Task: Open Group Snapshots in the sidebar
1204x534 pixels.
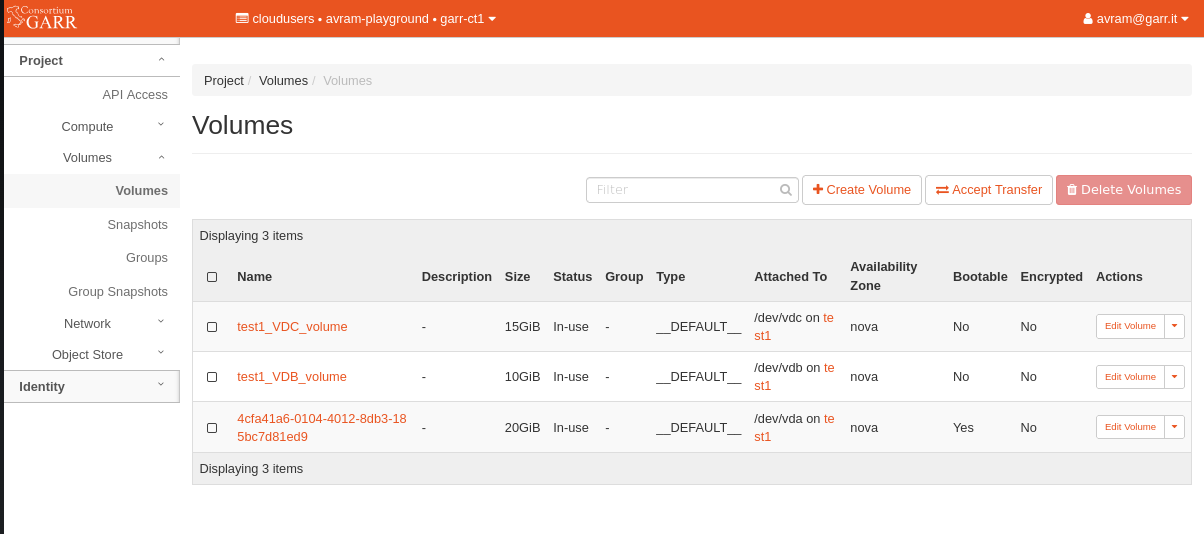Action: coord(118,292)
